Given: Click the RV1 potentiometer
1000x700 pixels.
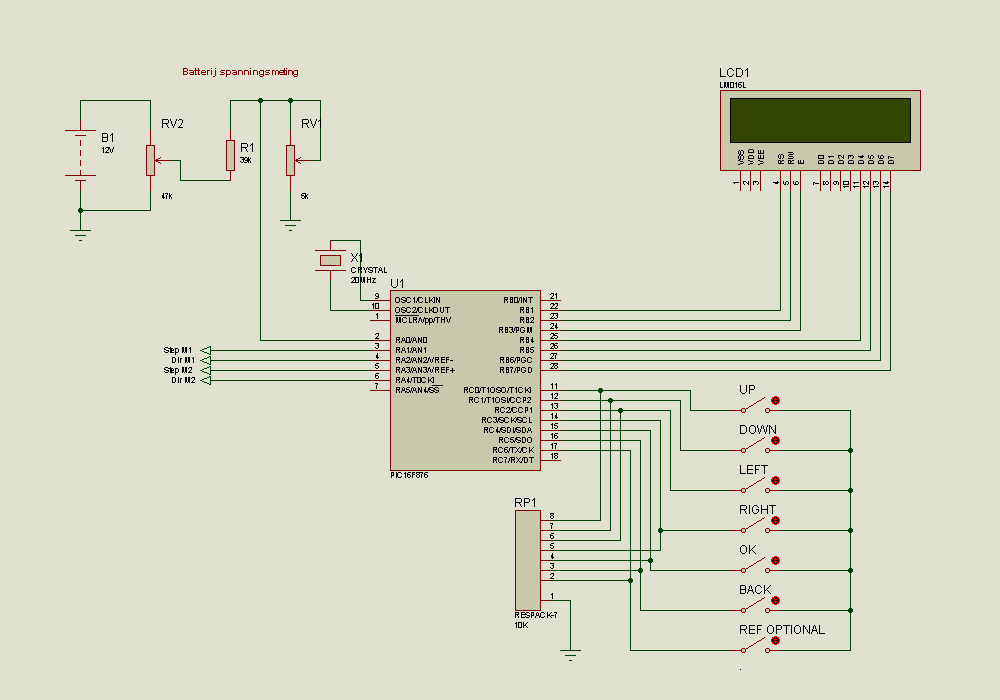Looking at the screenshot, I should 291,159.
